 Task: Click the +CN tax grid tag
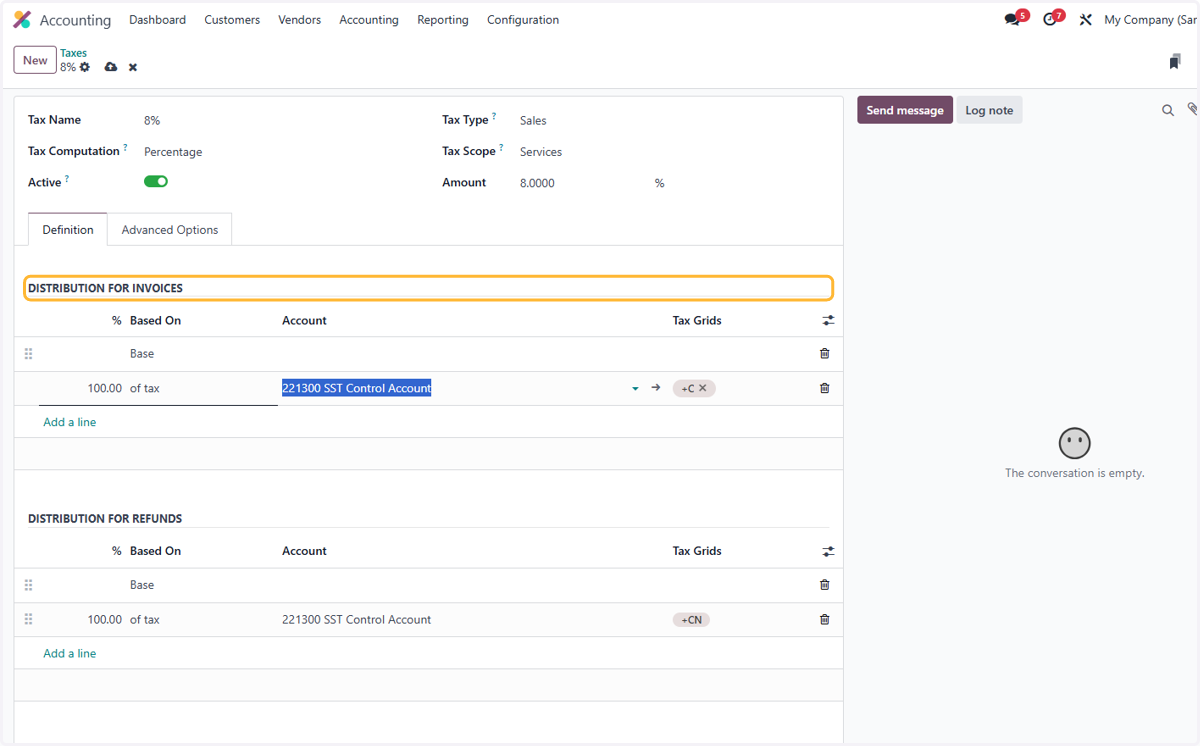coord(691,620)
